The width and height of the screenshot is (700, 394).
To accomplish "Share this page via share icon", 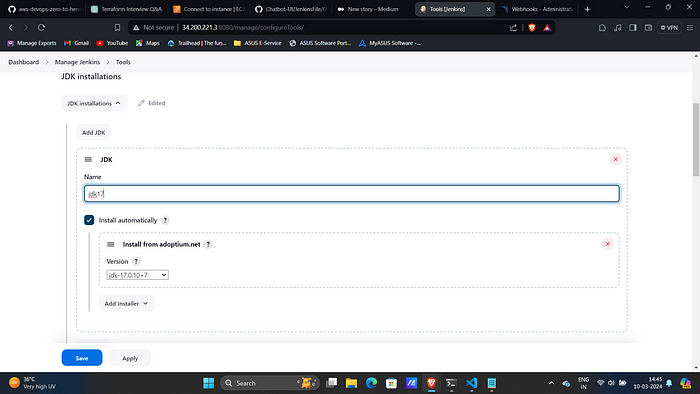I will (513, 28).
